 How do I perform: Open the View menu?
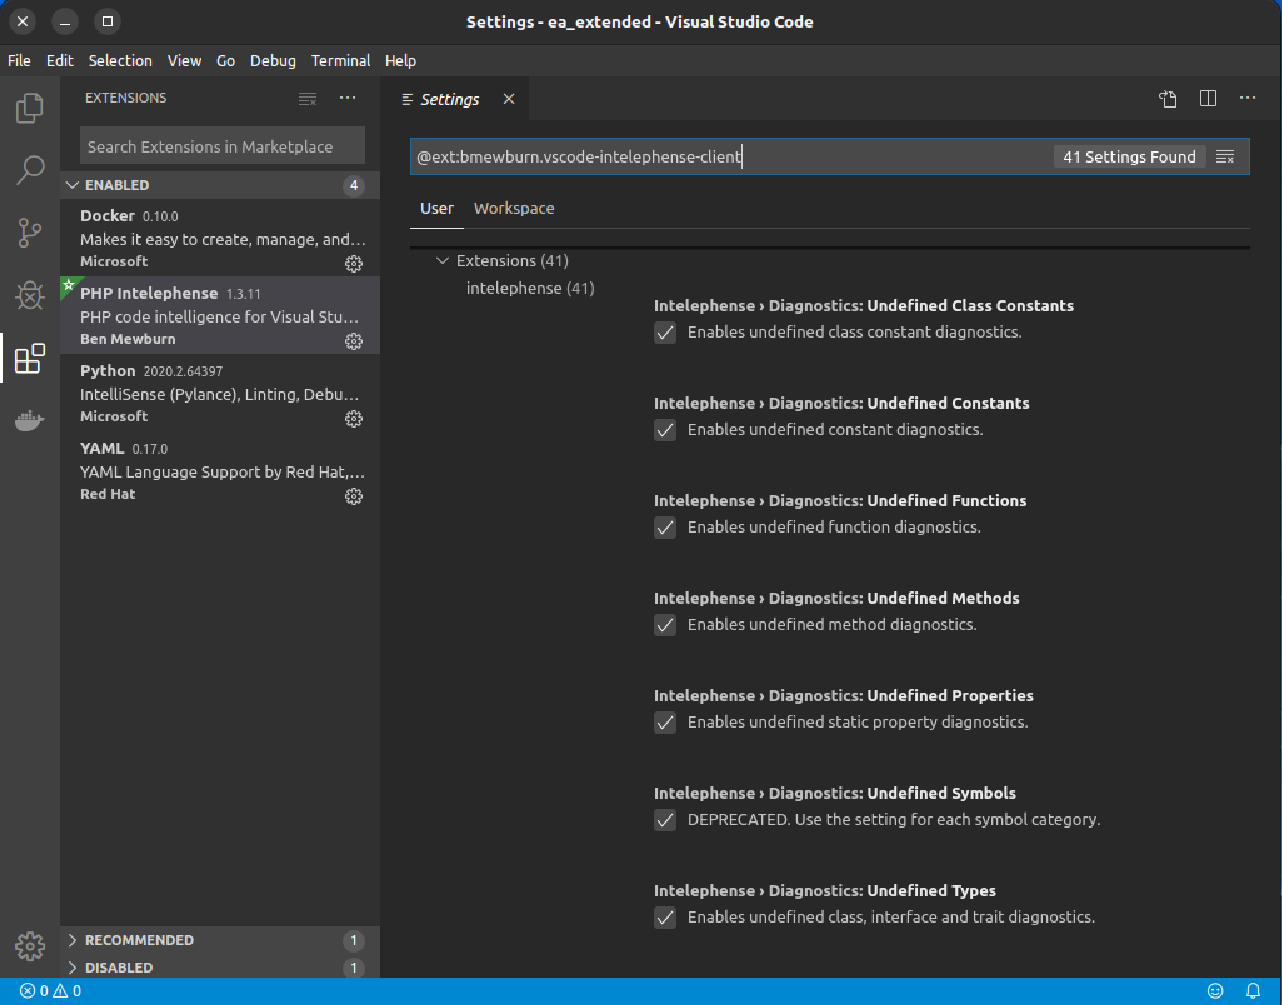point(184,61)
